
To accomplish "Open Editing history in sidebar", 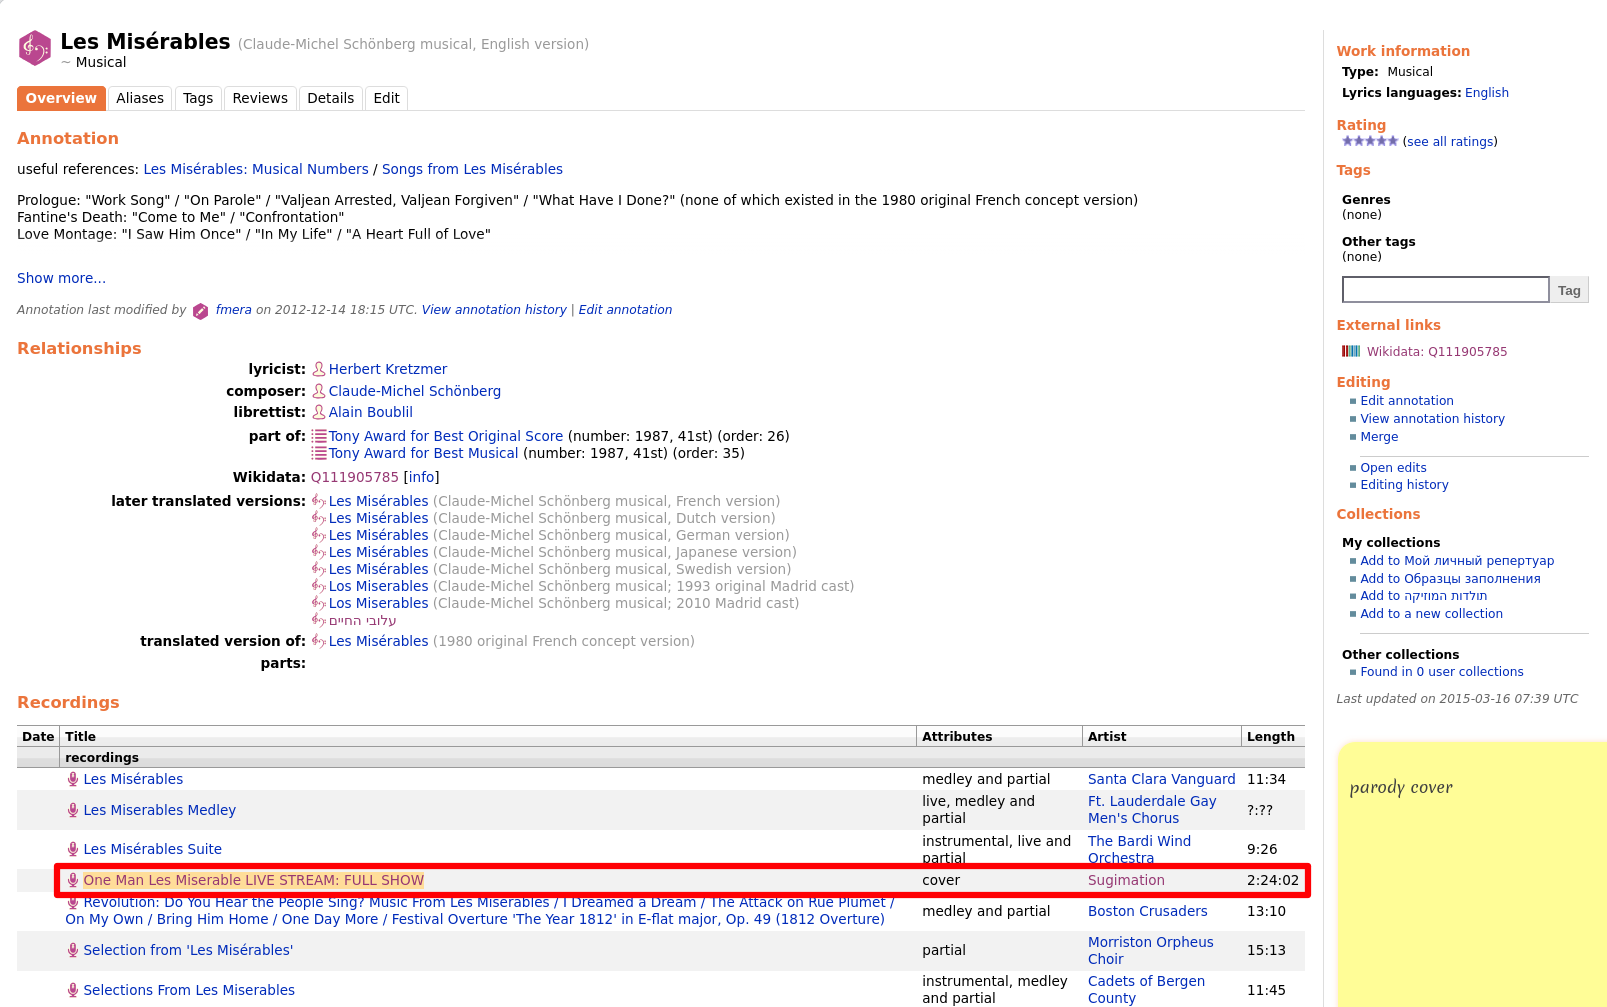I will click(1404, 485).
